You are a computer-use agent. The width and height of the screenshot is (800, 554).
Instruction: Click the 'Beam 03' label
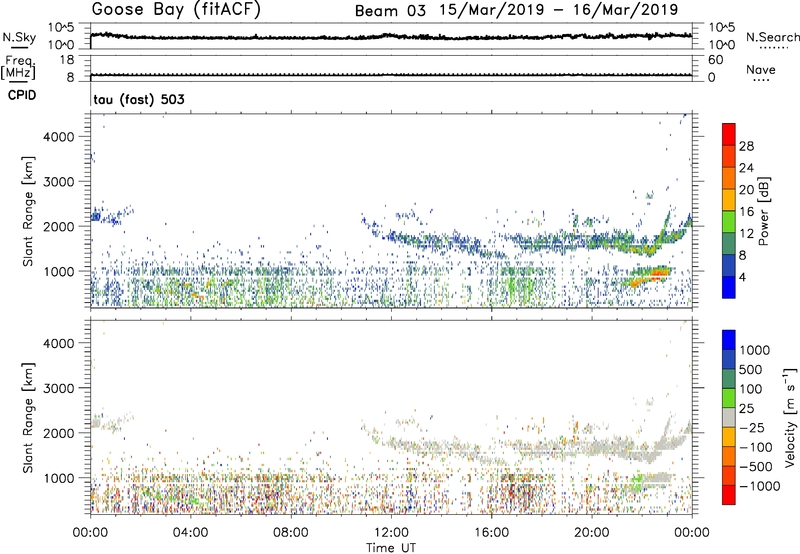[390, 11]
